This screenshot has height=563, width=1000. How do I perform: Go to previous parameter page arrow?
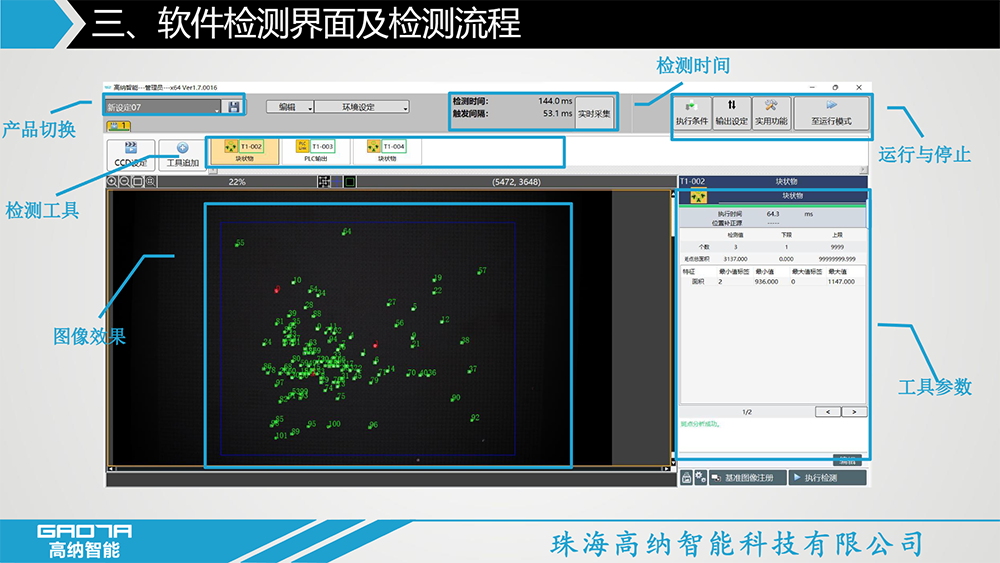coord(827,411)
